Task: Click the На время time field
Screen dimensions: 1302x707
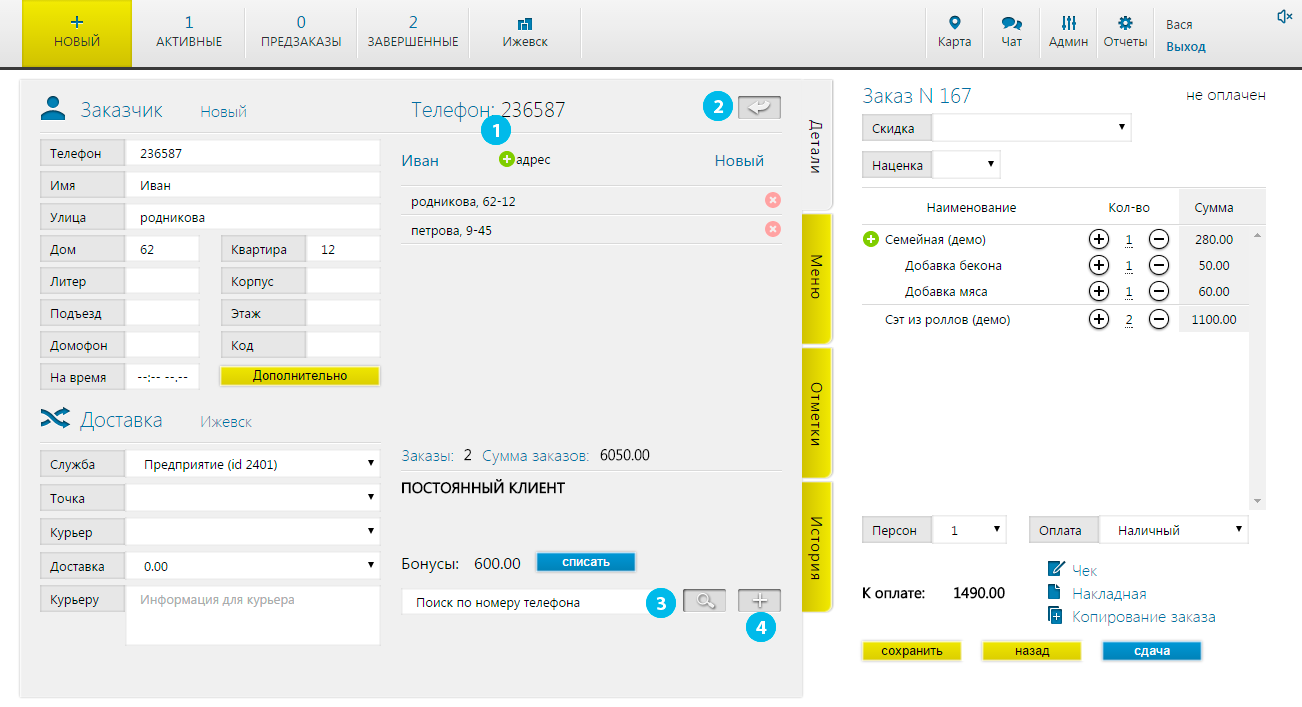Action: coord(163,377)
